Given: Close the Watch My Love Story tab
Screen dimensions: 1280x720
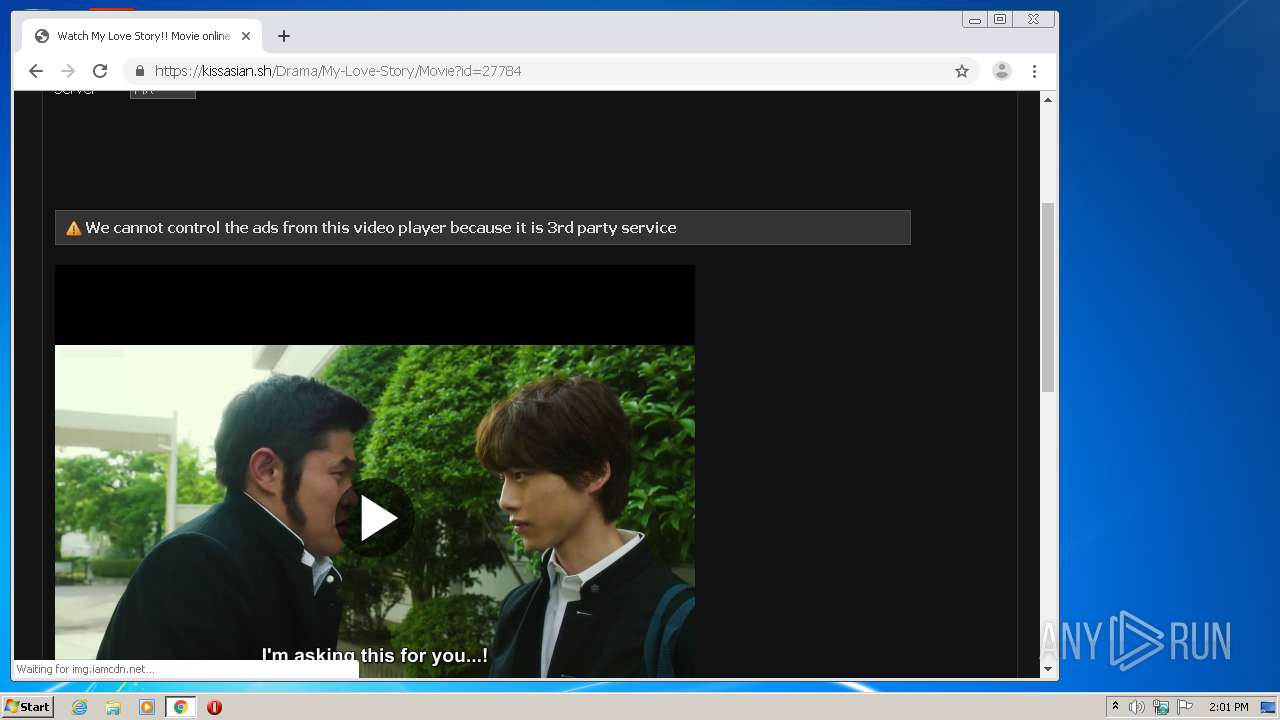Looking at the screenshot, I should [246, 36].
